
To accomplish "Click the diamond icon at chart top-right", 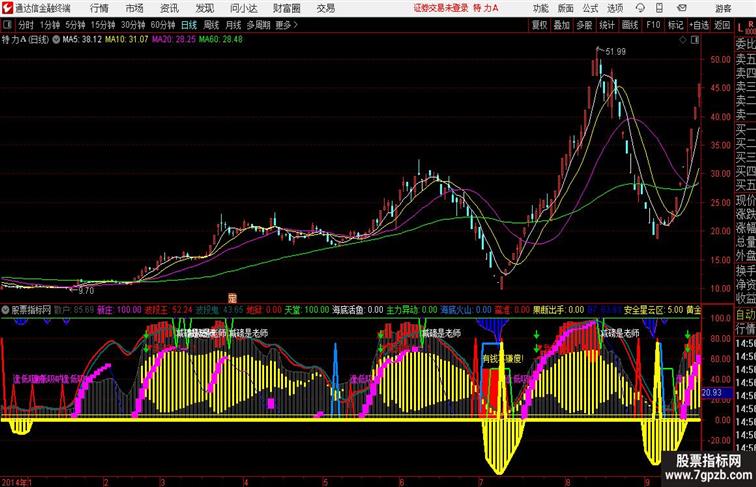I will [x=683, y=40].
